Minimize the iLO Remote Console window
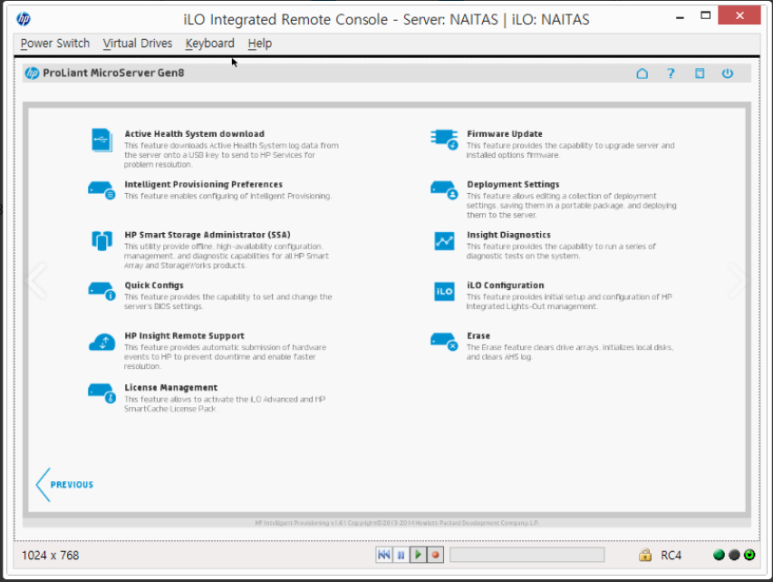Screen dimensions: 773x582 click(x=680, y=18)
